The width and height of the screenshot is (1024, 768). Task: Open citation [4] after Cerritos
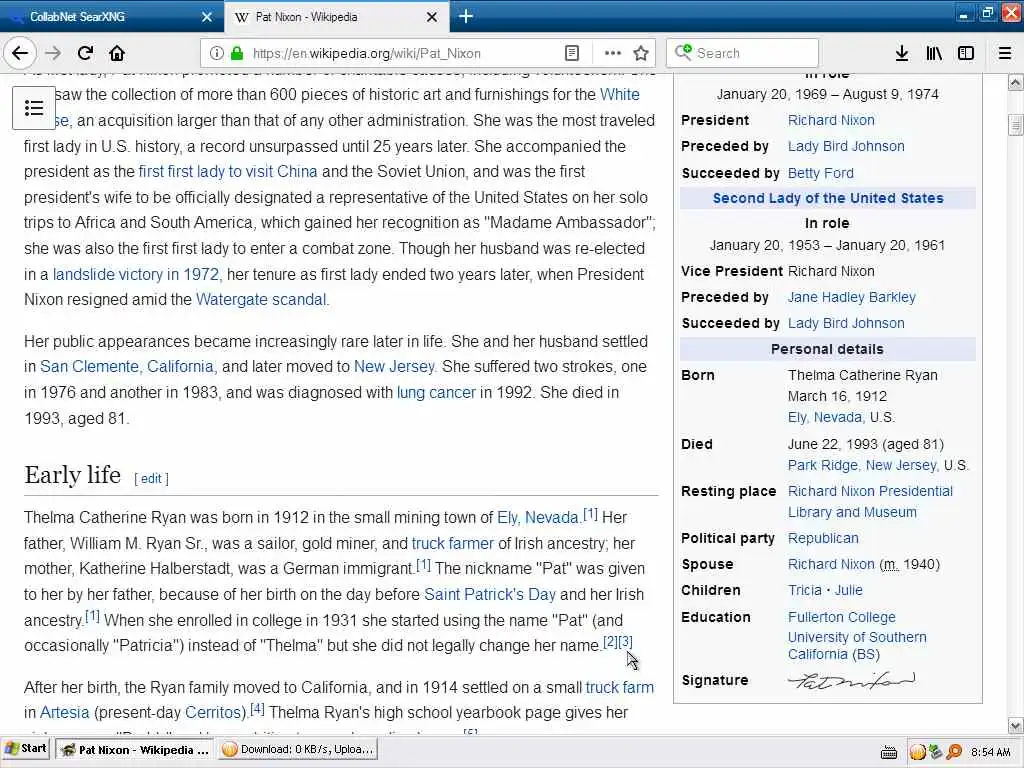[257, 709]
